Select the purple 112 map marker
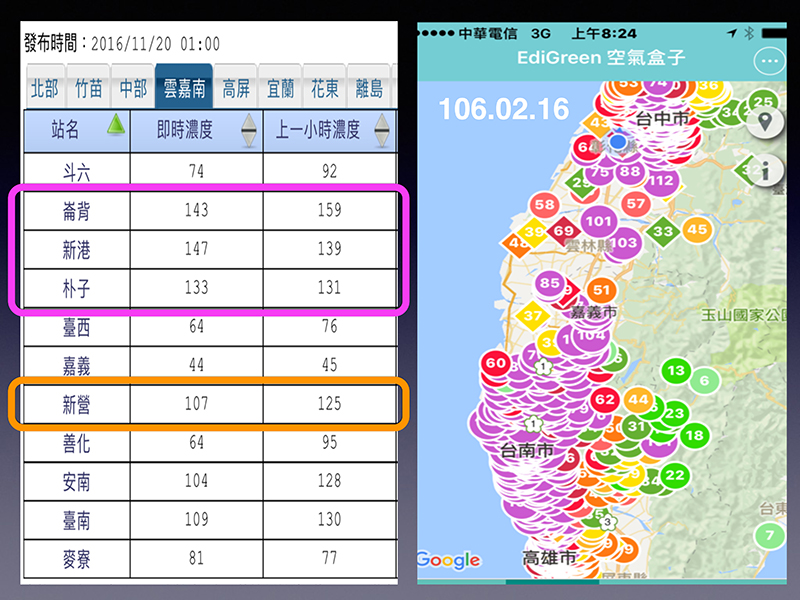The image size is (800, 600). click(x=661, y=181)
